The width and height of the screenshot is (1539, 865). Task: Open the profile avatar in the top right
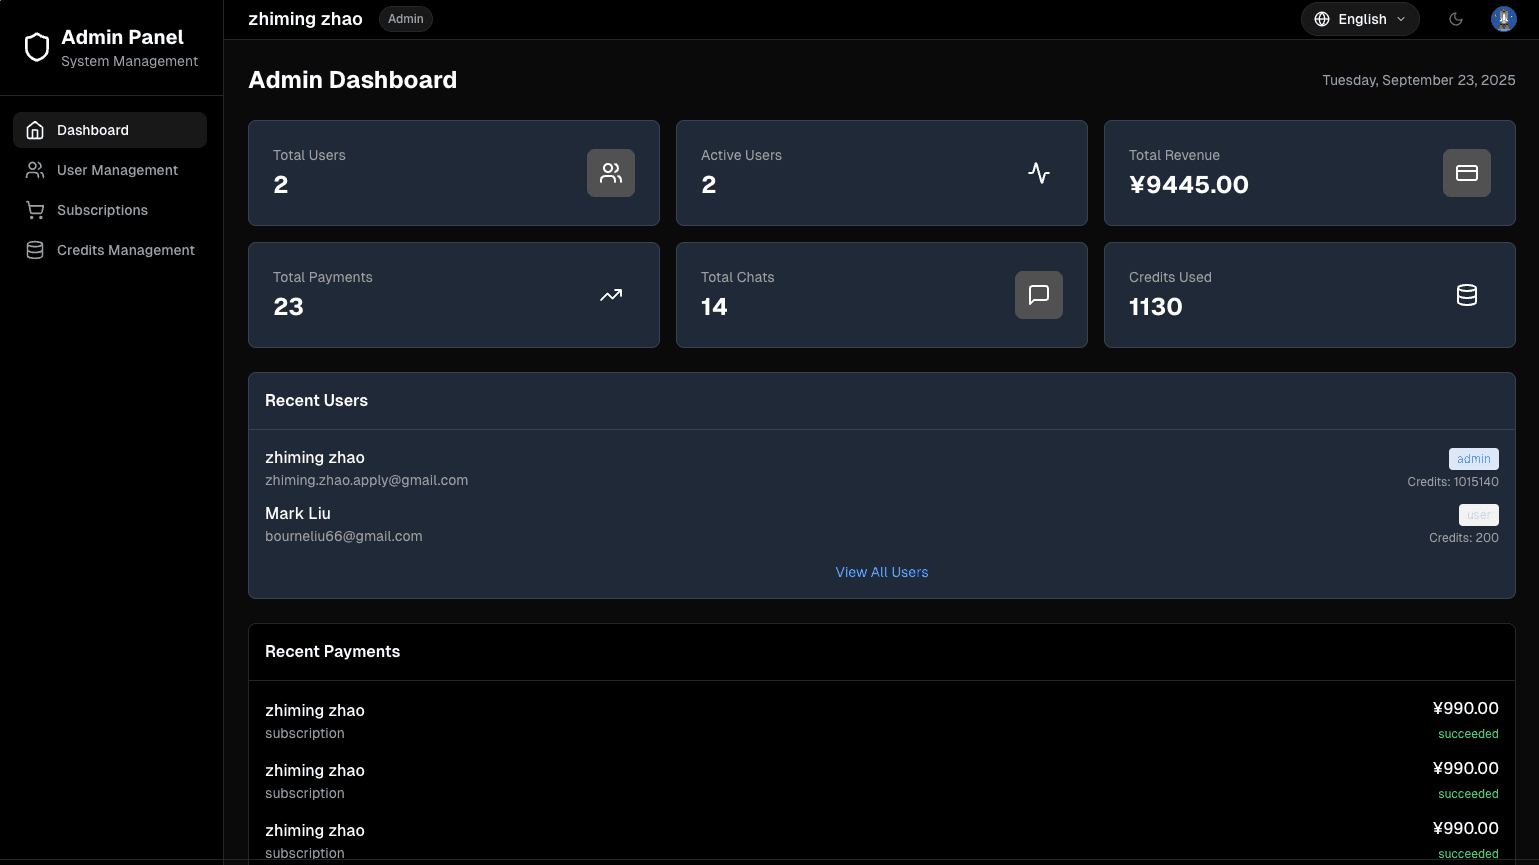(x=1503, y=18)
